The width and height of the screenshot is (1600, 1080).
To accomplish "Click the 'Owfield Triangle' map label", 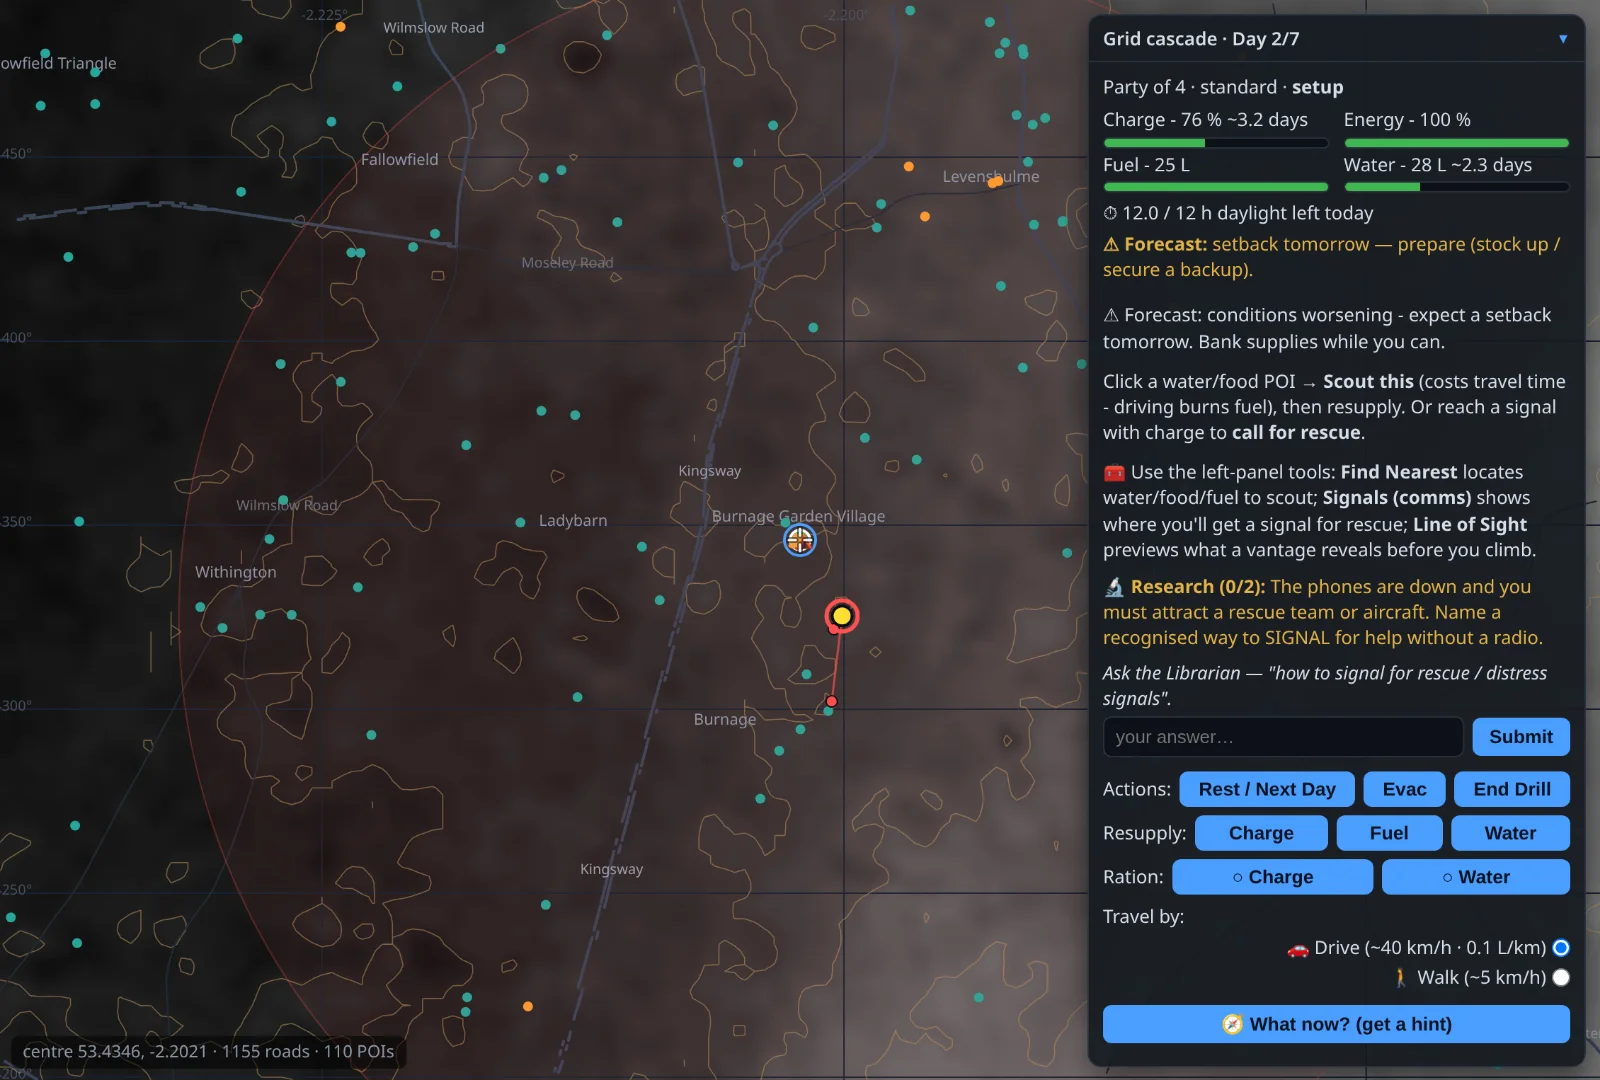I will (x=58, y=63).
